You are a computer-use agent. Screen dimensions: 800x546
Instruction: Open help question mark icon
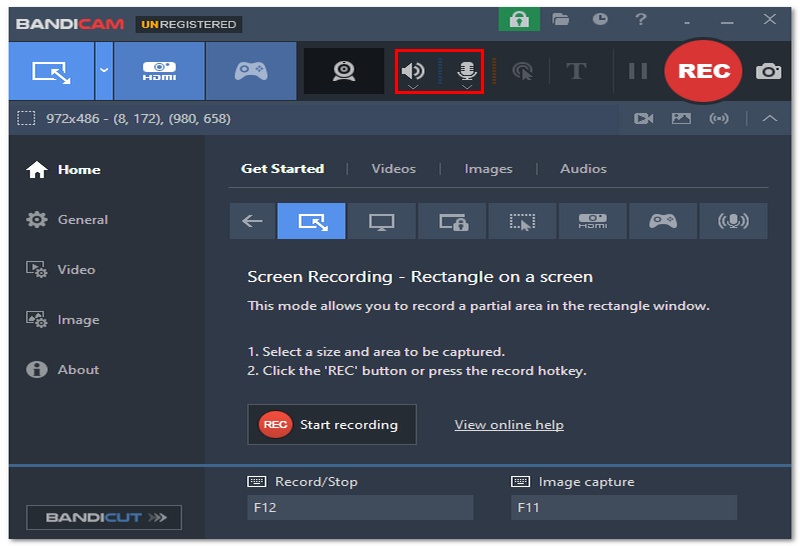(x=641, y=19)
